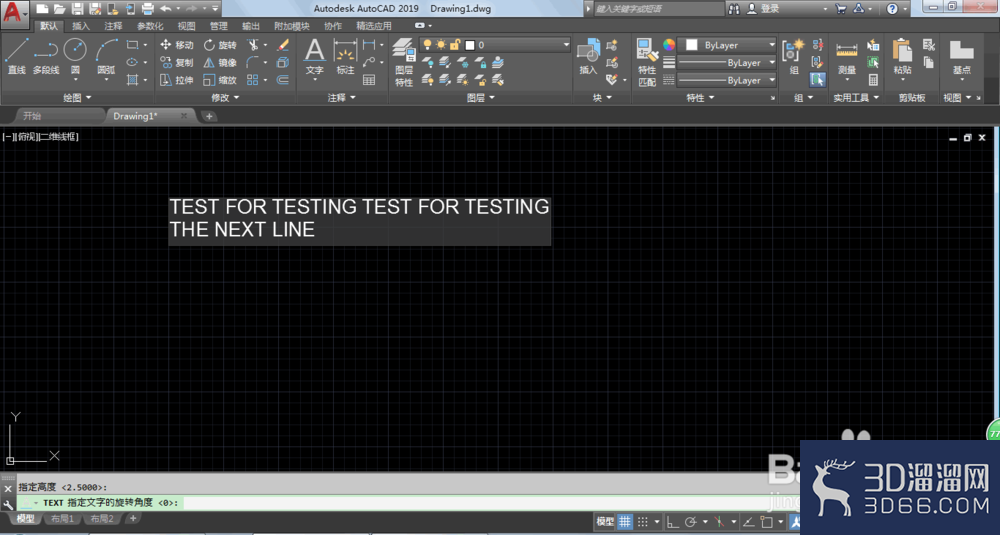Switch to the 插入 ribbon tab
The height and width of the screenshot is (535, 1000).
[x=81, y=26]
